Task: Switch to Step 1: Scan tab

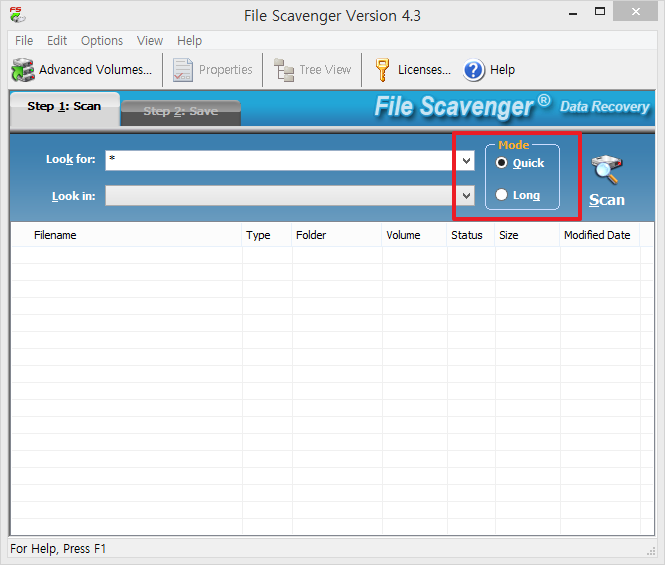Action: click(64, 108)
